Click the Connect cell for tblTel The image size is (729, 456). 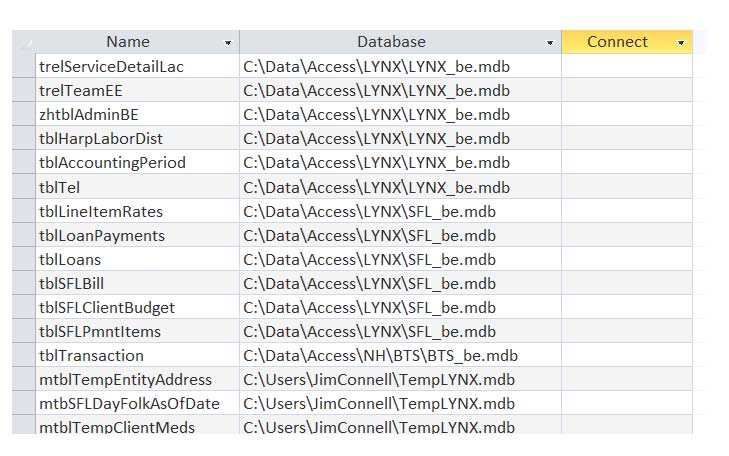pyautogui.click(x=626, y=187)
